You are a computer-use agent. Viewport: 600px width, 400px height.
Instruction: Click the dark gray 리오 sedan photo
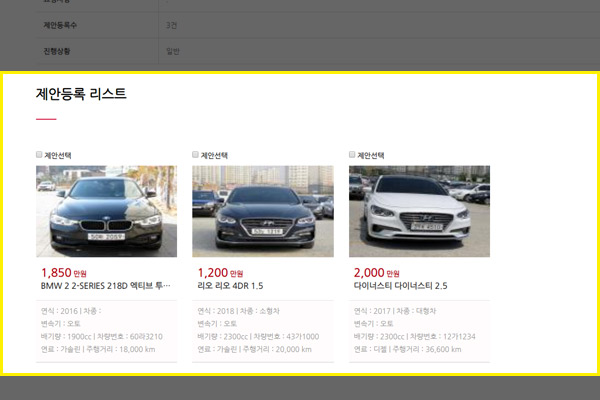click(x=262, y=211)
